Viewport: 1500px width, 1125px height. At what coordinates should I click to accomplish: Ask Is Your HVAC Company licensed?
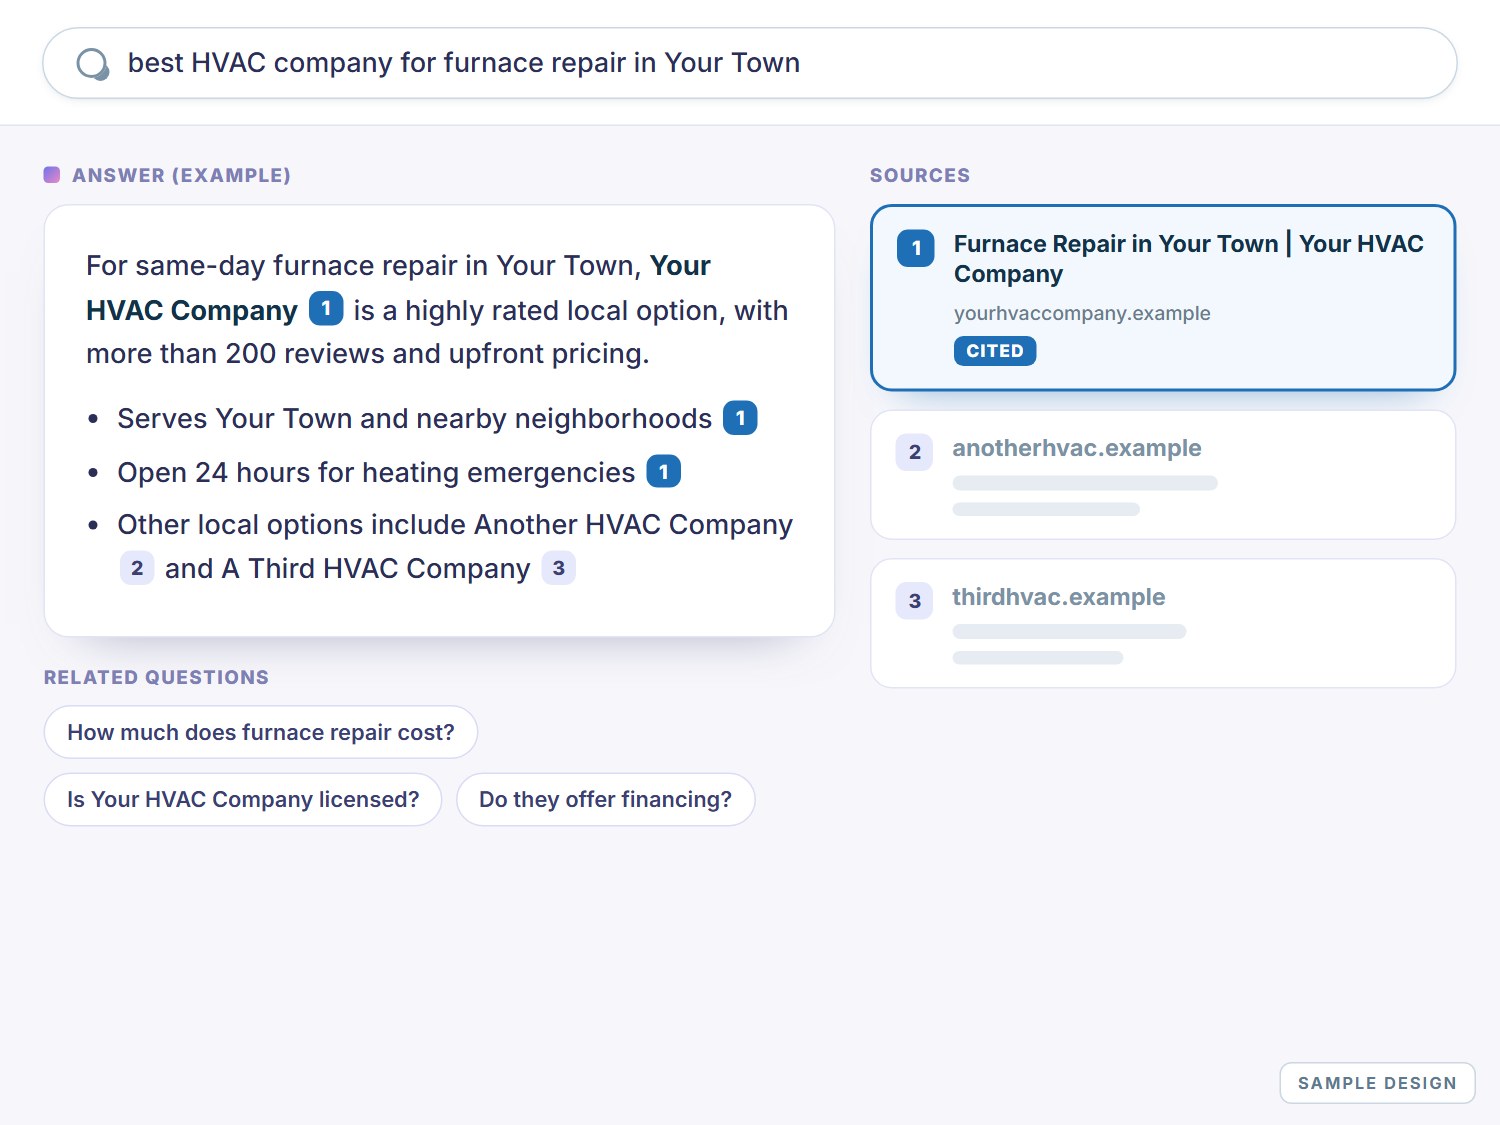click(243, 799)
